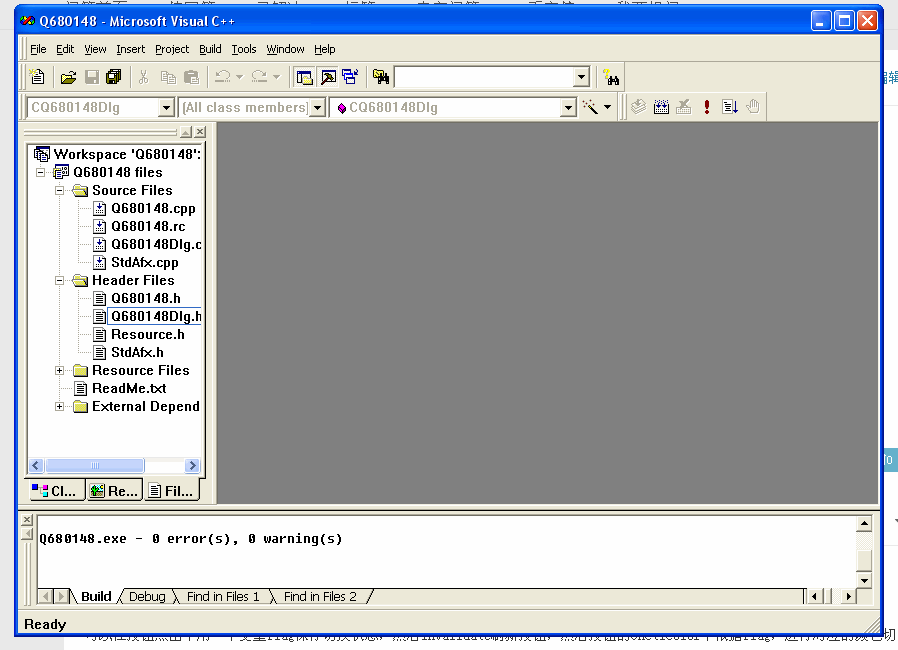Toggle the Output window icon

328,77
